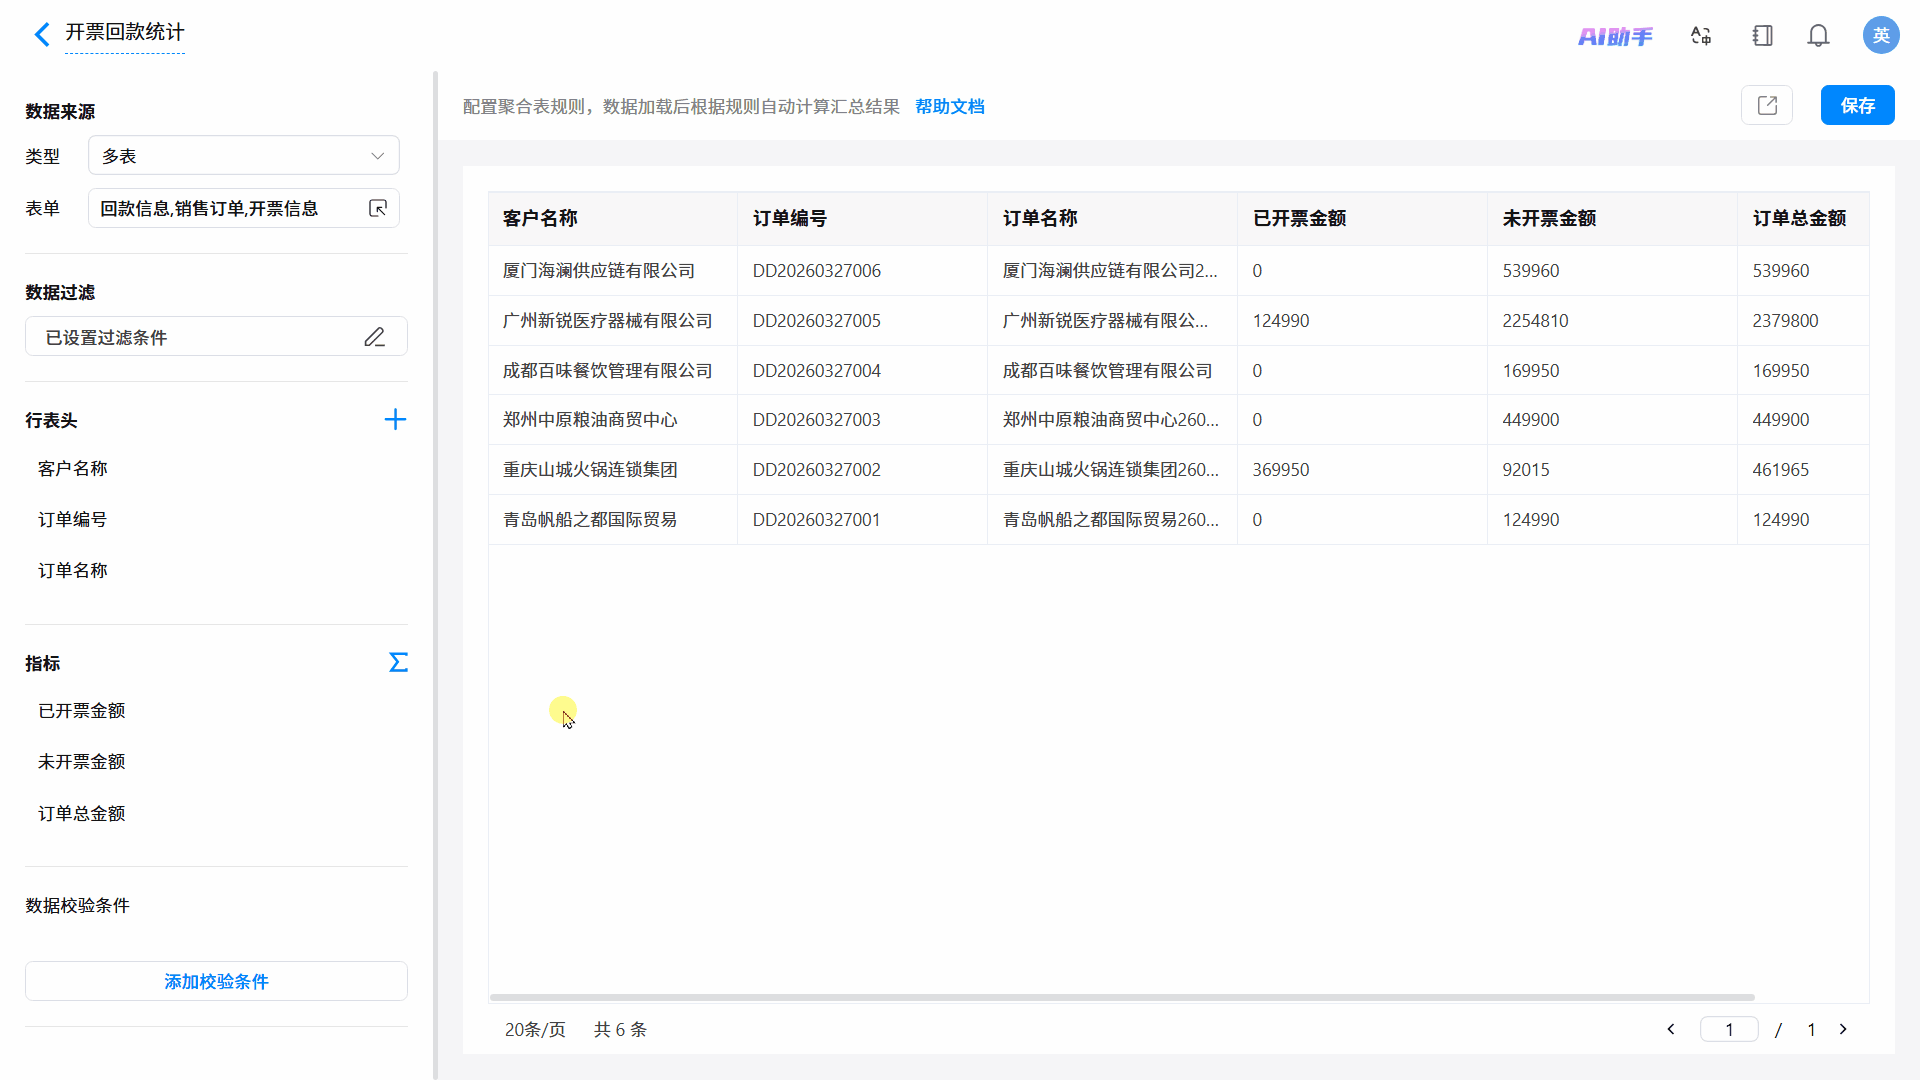Select 订单编号 in the row header list
The image size is (1920, 1080).
[73, 519]
